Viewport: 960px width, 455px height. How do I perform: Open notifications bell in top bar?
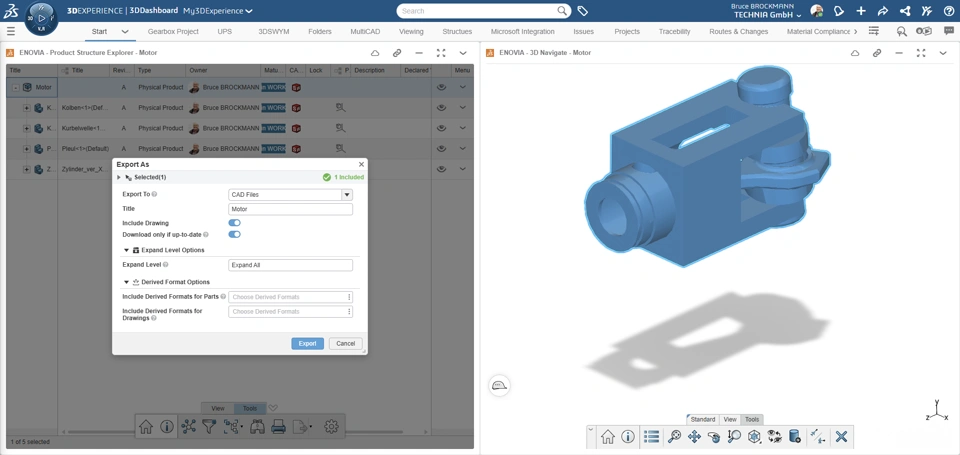[x=839, y=11]
